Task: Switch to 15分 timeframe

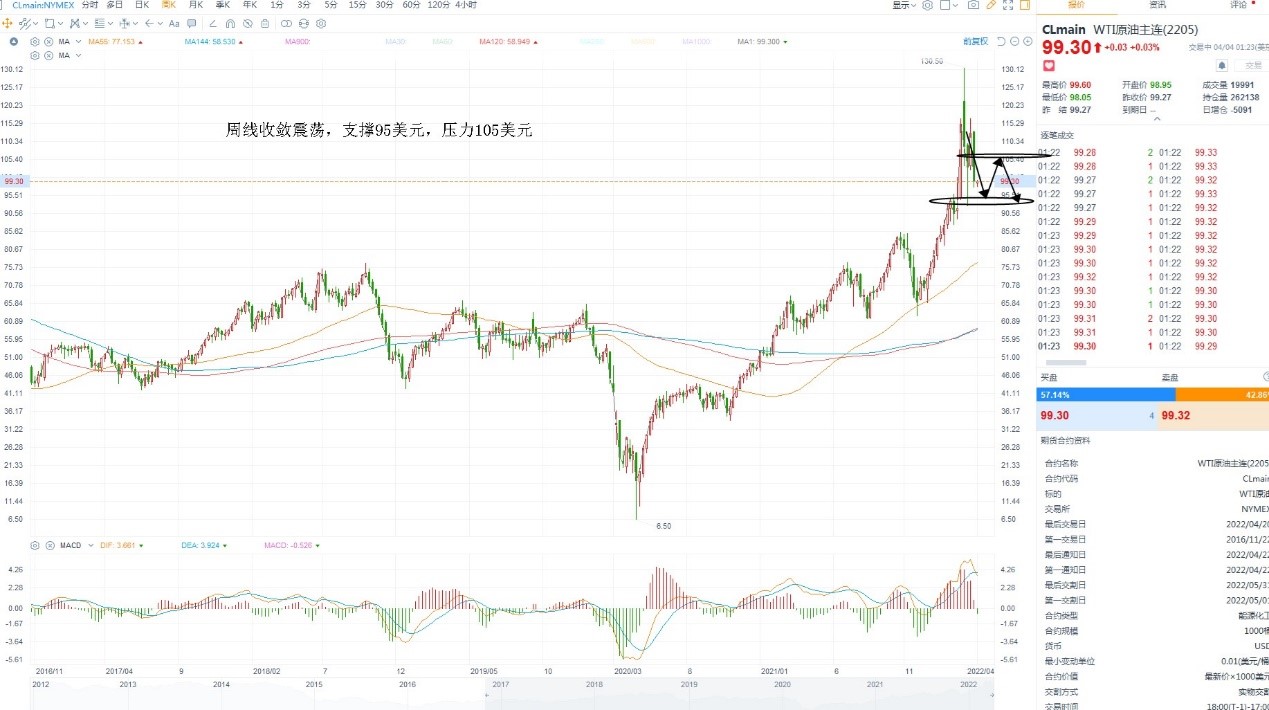Action: (357, 5)
